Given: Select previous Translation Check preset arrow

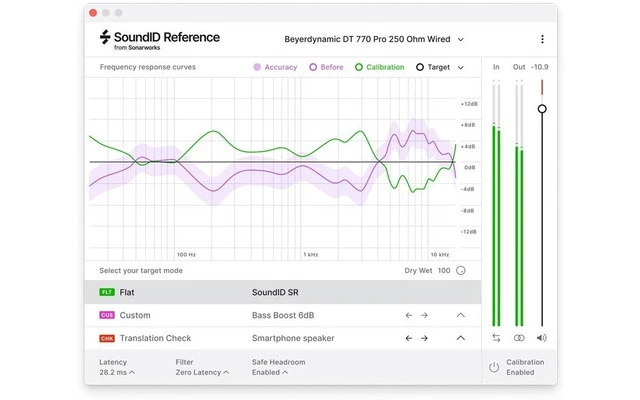Looking at the screenshot, I should tap(408, 338).
